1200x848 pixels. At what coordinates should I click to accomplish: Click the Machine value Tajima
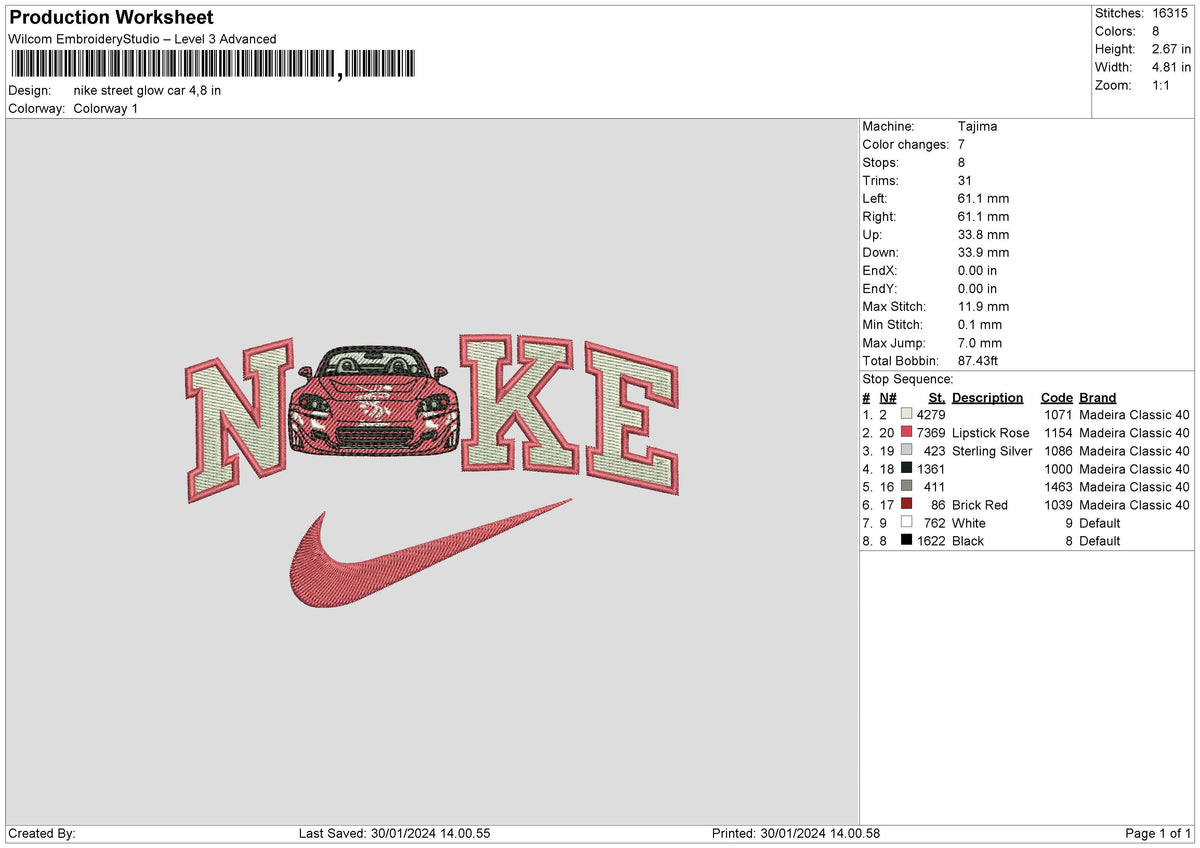[x=977, y=126]
